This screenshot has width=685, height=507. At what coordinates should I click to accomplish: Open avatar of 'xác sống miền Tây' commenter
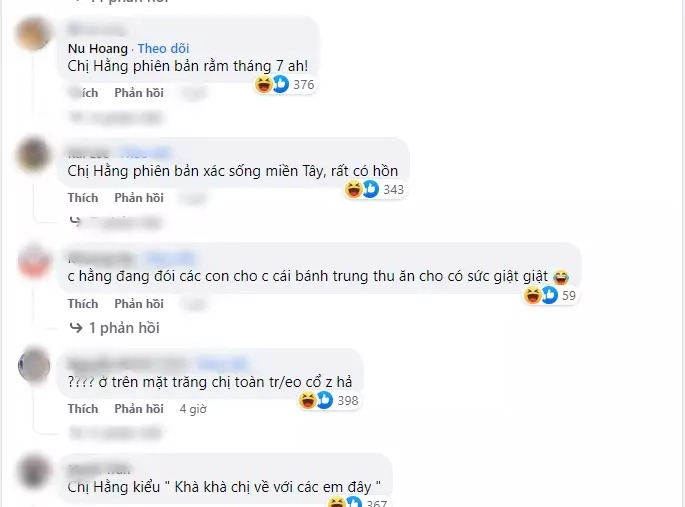(x=33, y=154)
